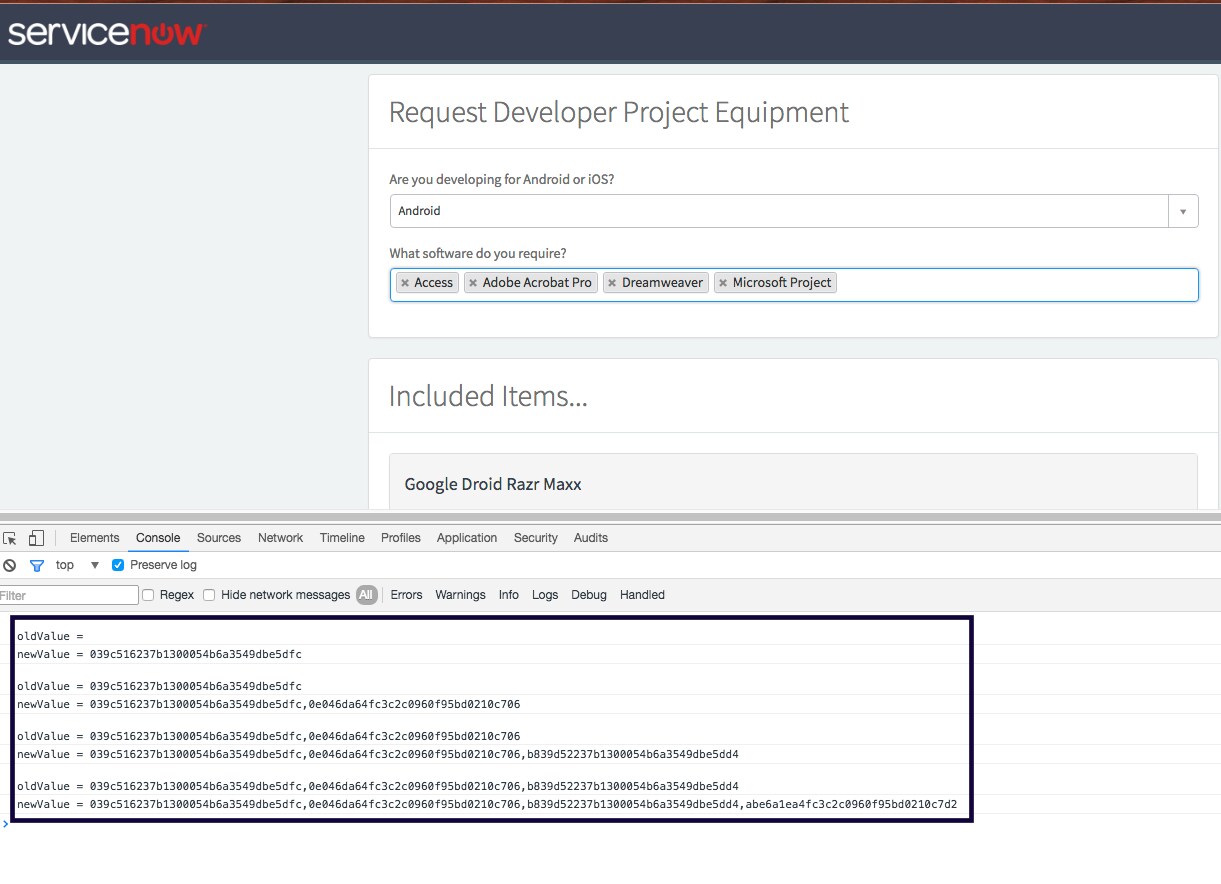Remove the Access software tag
Screen dimensions: 1221x884
click(x=405, y=283)
